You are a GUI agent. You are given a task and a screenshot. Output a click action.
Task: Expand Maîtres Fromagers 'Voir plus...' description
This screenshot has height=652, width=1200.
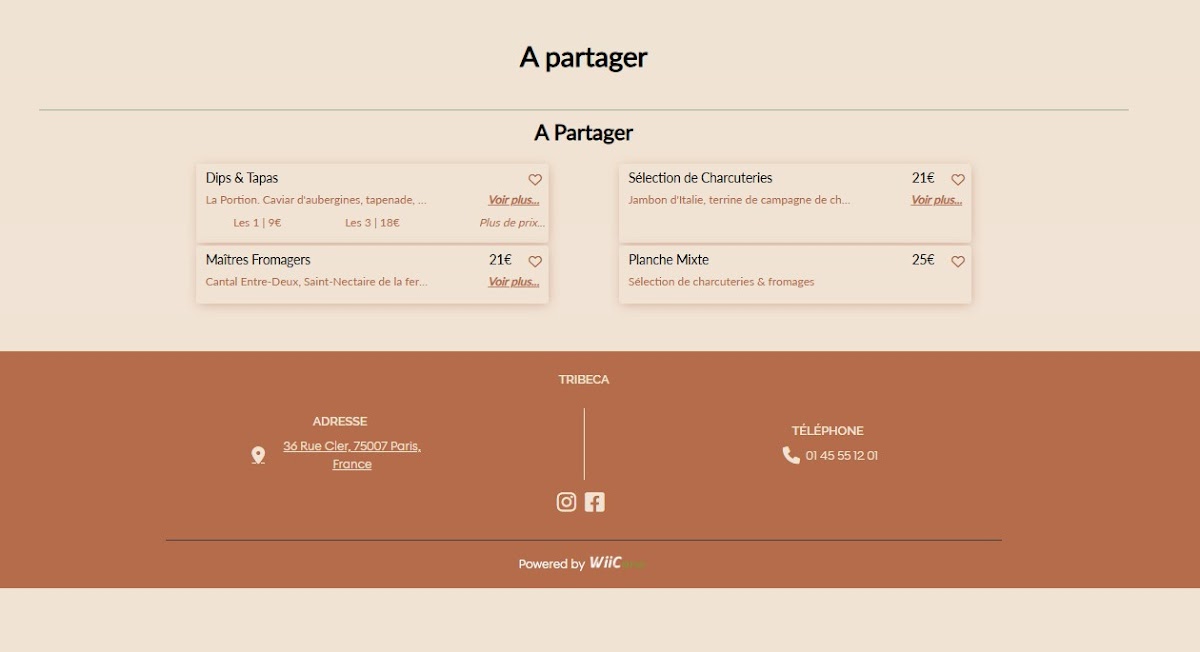click(x=514, y=282)
